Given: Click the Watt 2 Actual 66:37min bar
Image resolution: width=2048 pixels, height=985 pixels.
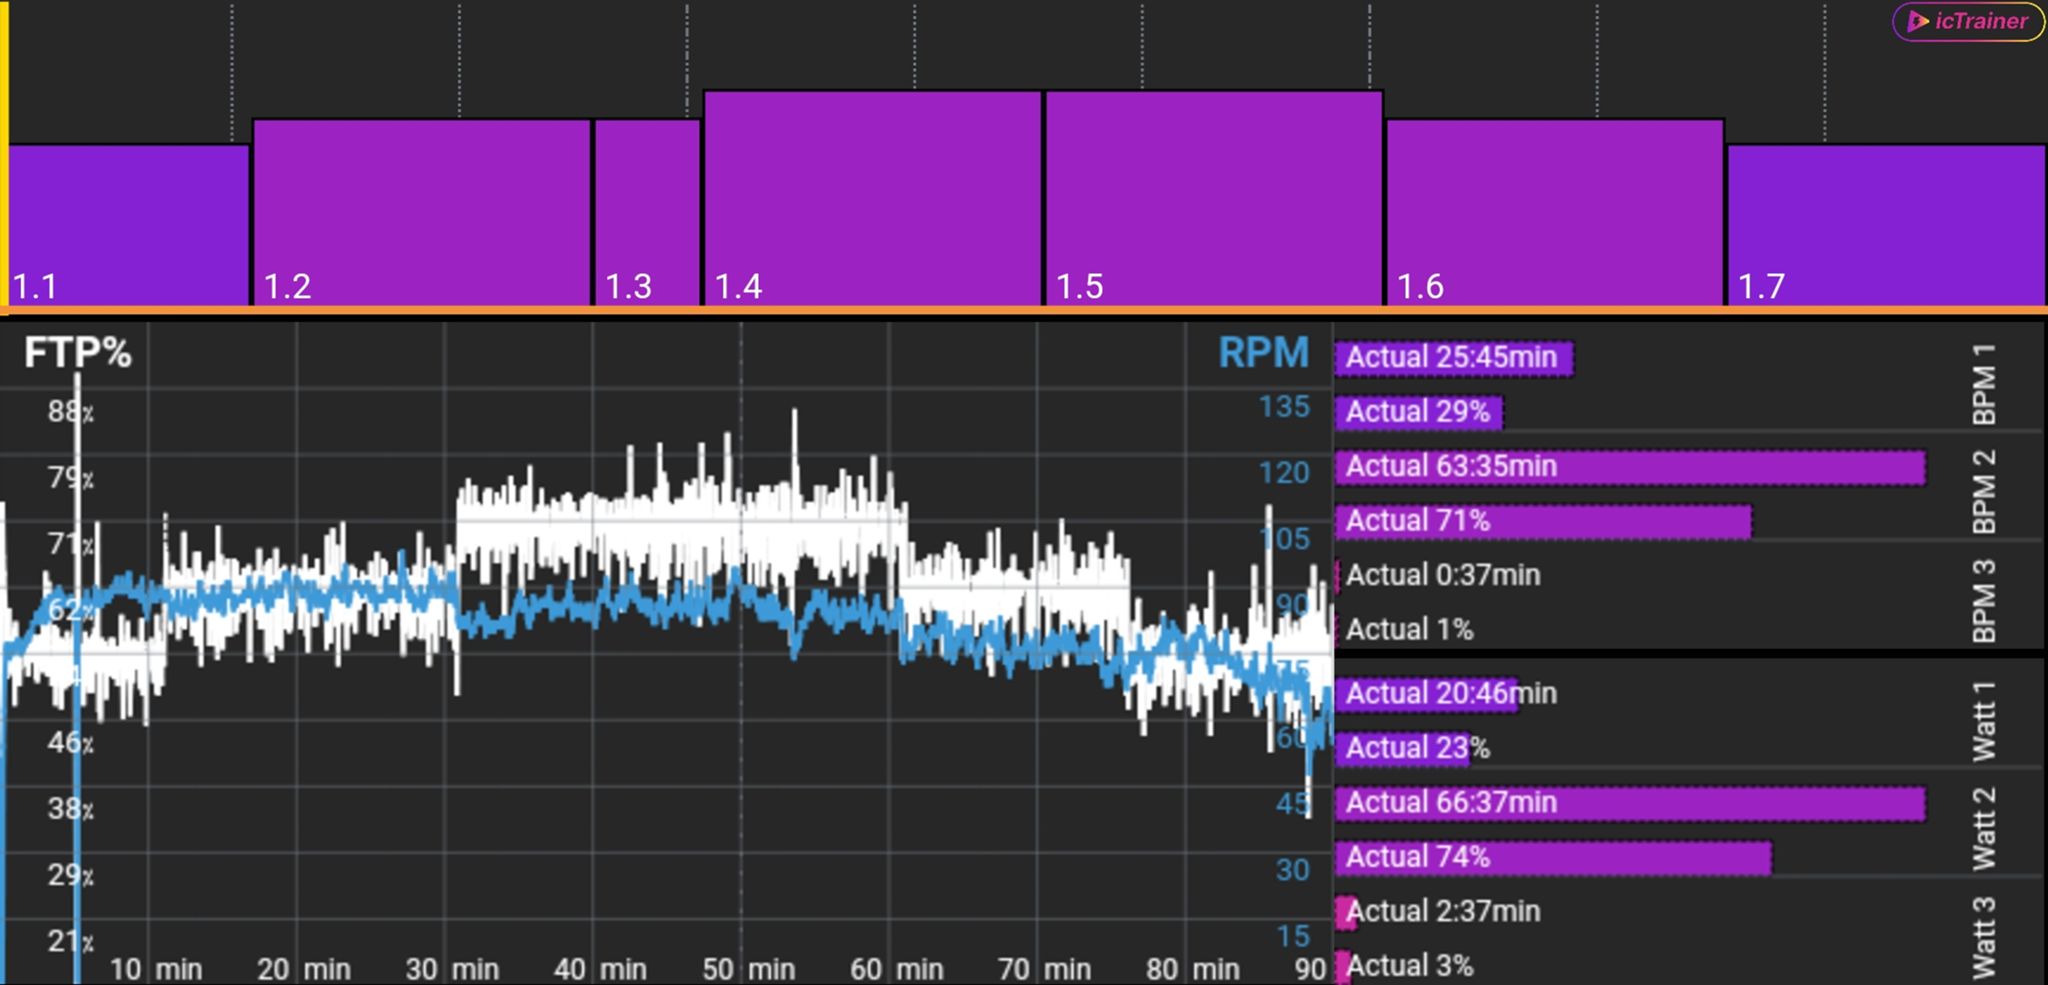Looking at the screenshot, I should coord(1628,803).
